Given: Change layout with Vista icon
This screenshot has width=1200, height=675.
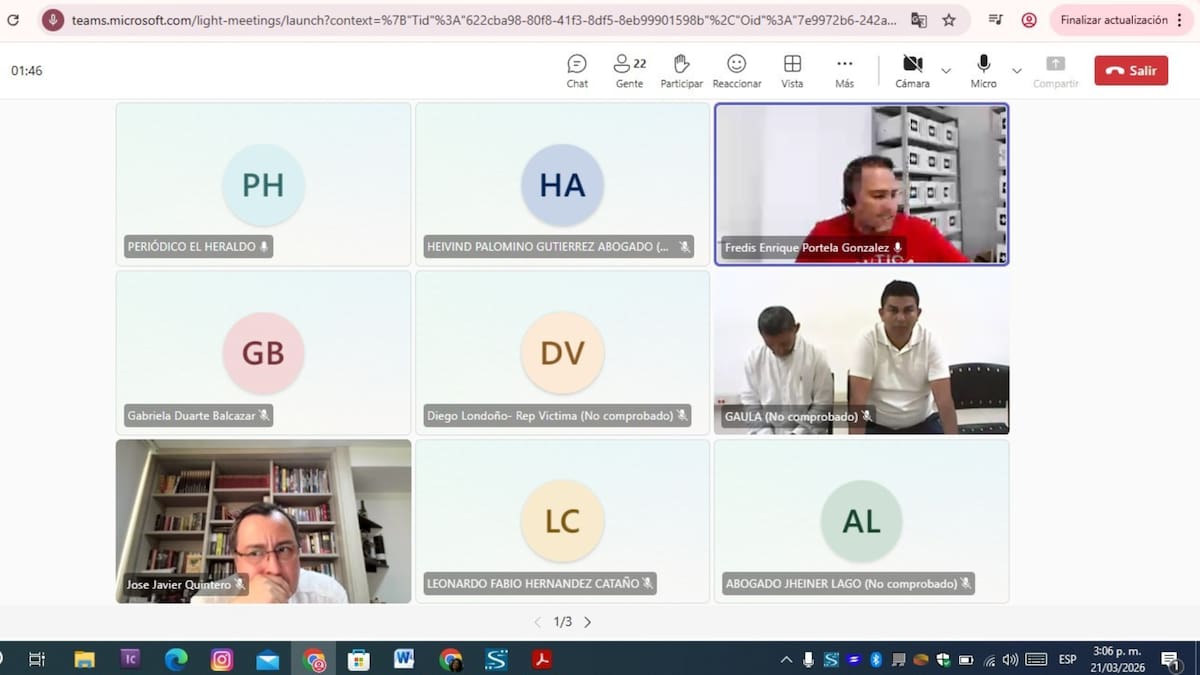Looking at the screenshot, I should 792,70.
